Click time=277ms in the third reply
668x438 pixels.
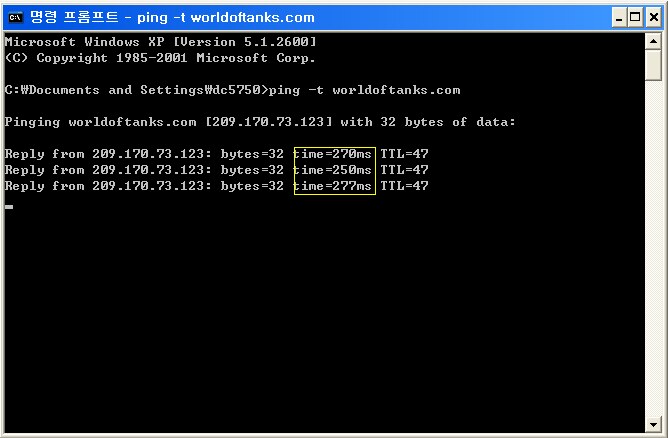click(333, 186)
